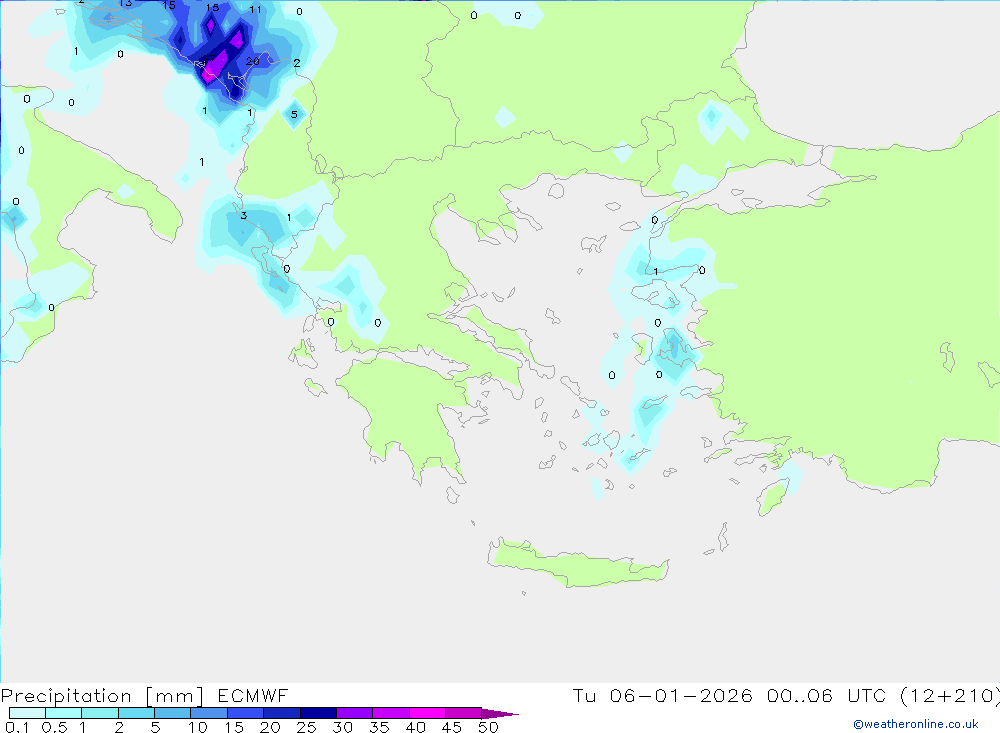Image resolution: width=1000 pixels, height=733 pixels.
Task: Click the '45' legend scale label
Action: (x=452, y=727)
